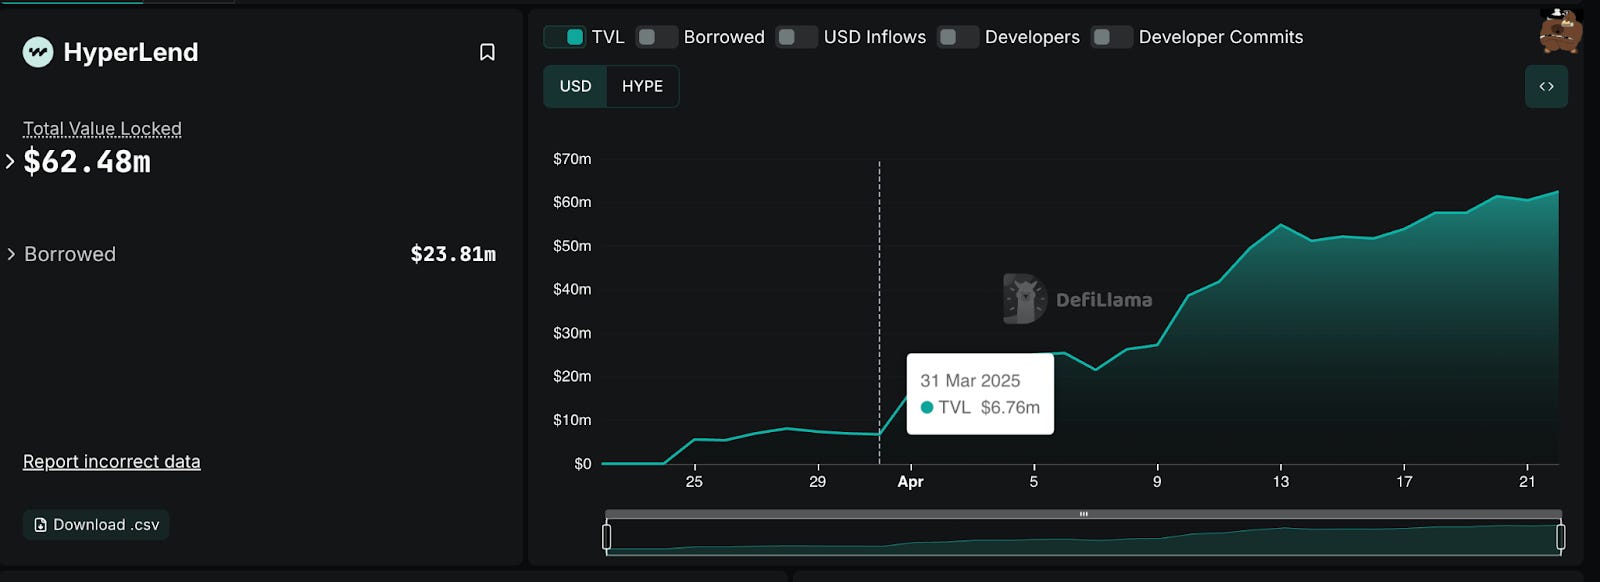
Task: Switch chart denomination to USD
Action: (x=575, y=86)
